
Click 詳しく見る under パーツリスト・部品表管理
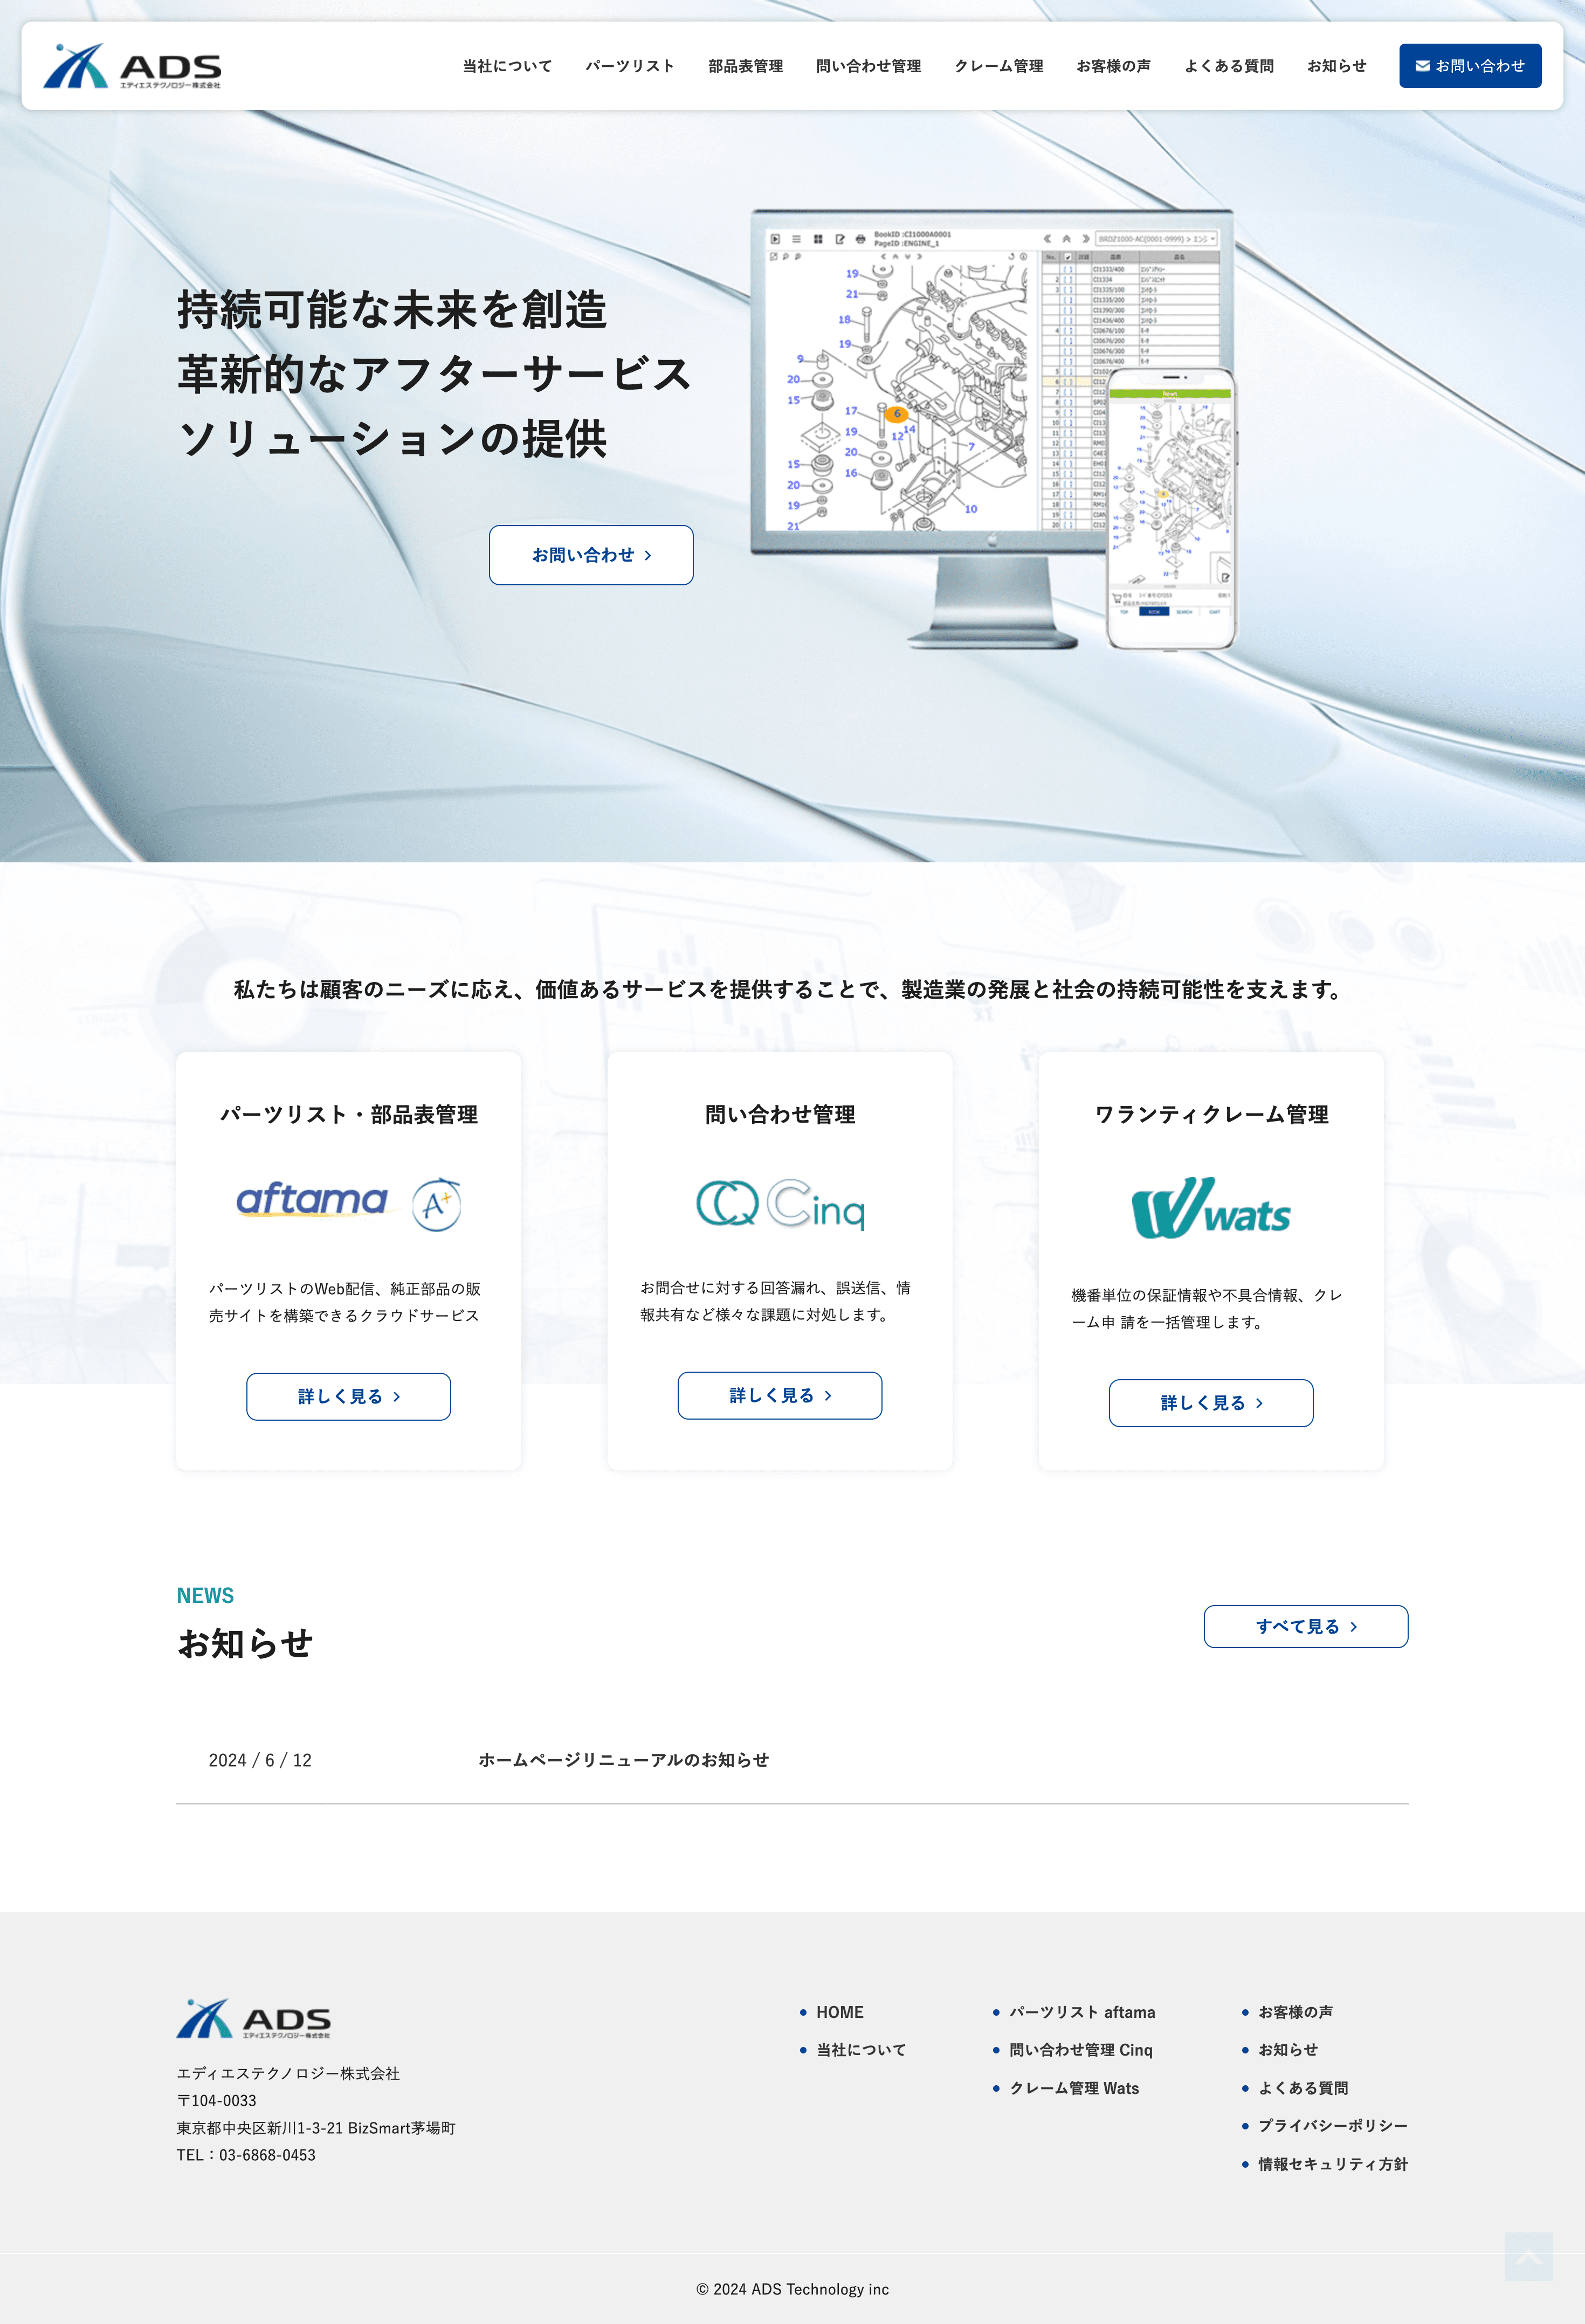(x=348, y=1396)
